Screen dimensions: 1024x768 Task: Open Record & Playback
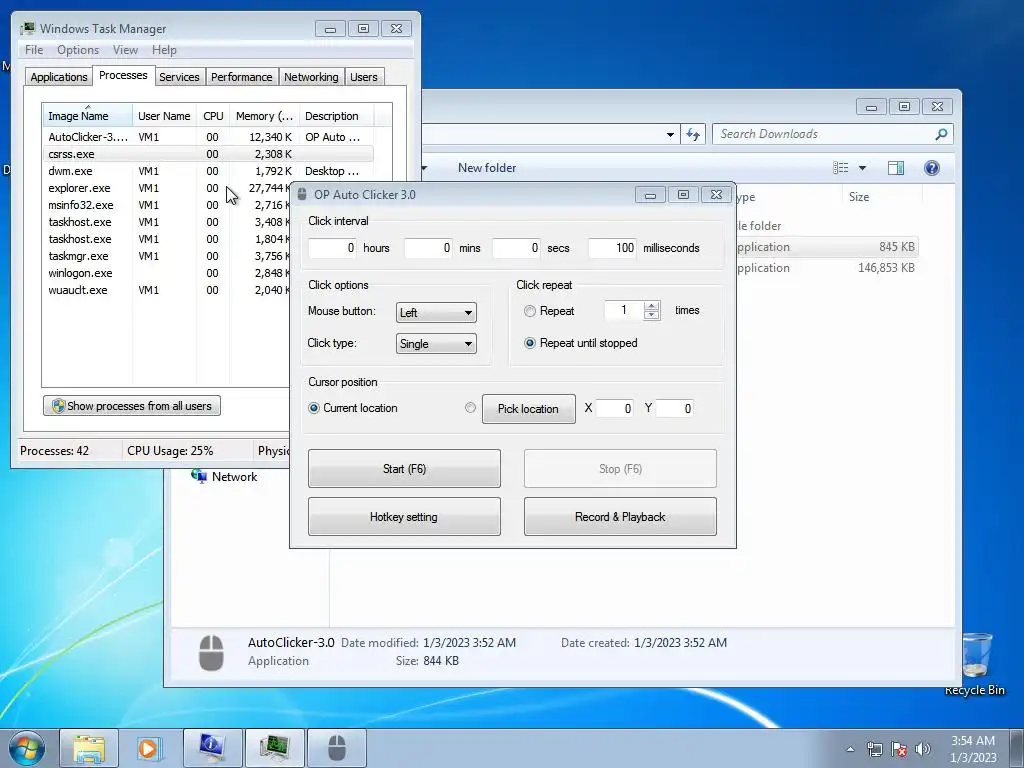[x=620, y=517]
